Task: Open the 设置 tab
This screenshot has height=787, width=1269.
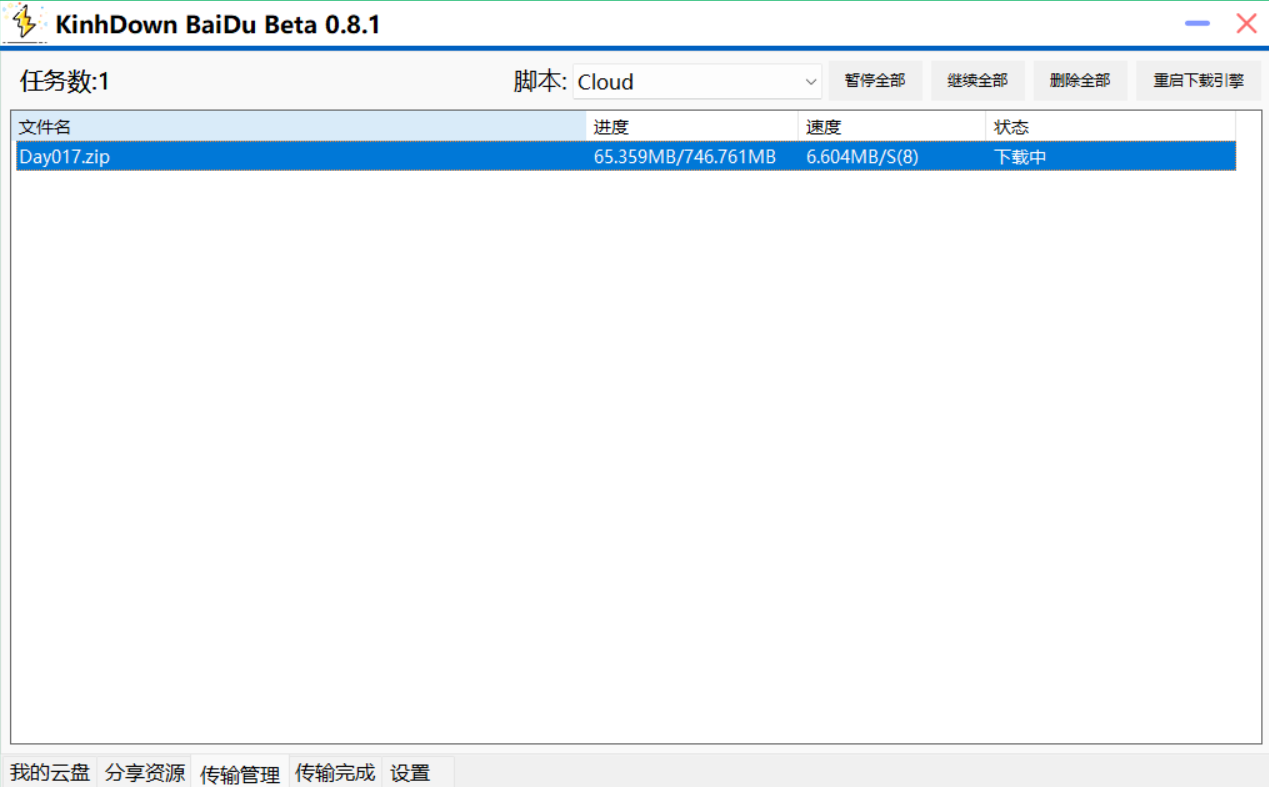Action: 410,772
